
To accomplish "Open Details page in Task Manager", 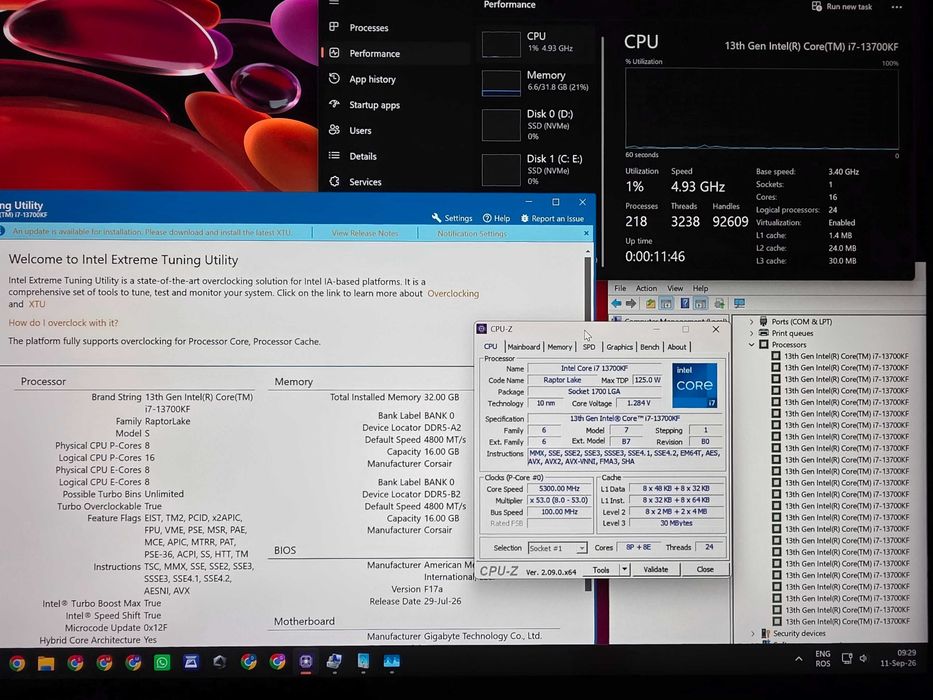I will 362,156.
